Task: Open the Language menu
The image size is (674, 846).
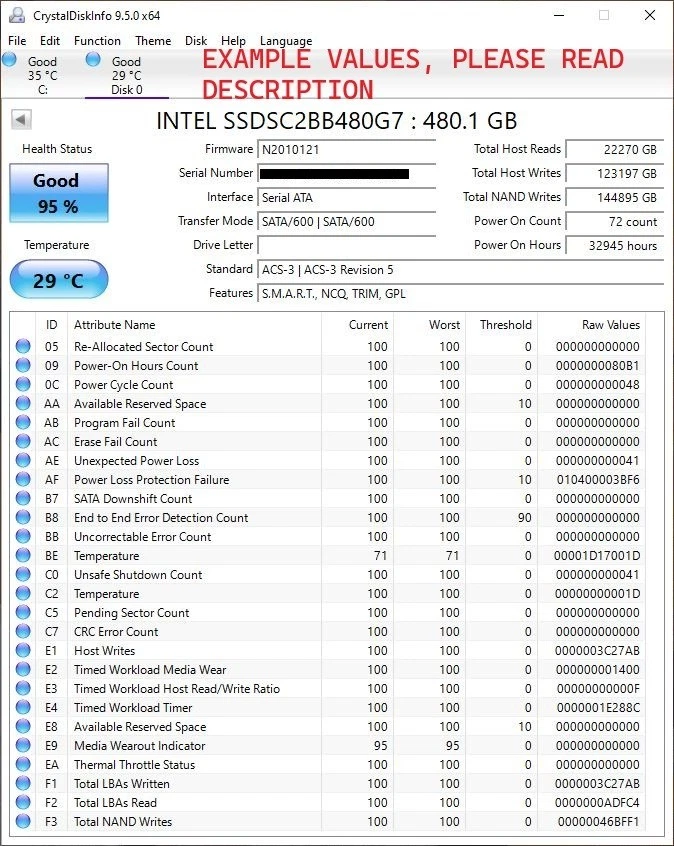Action: click(286, 41)
